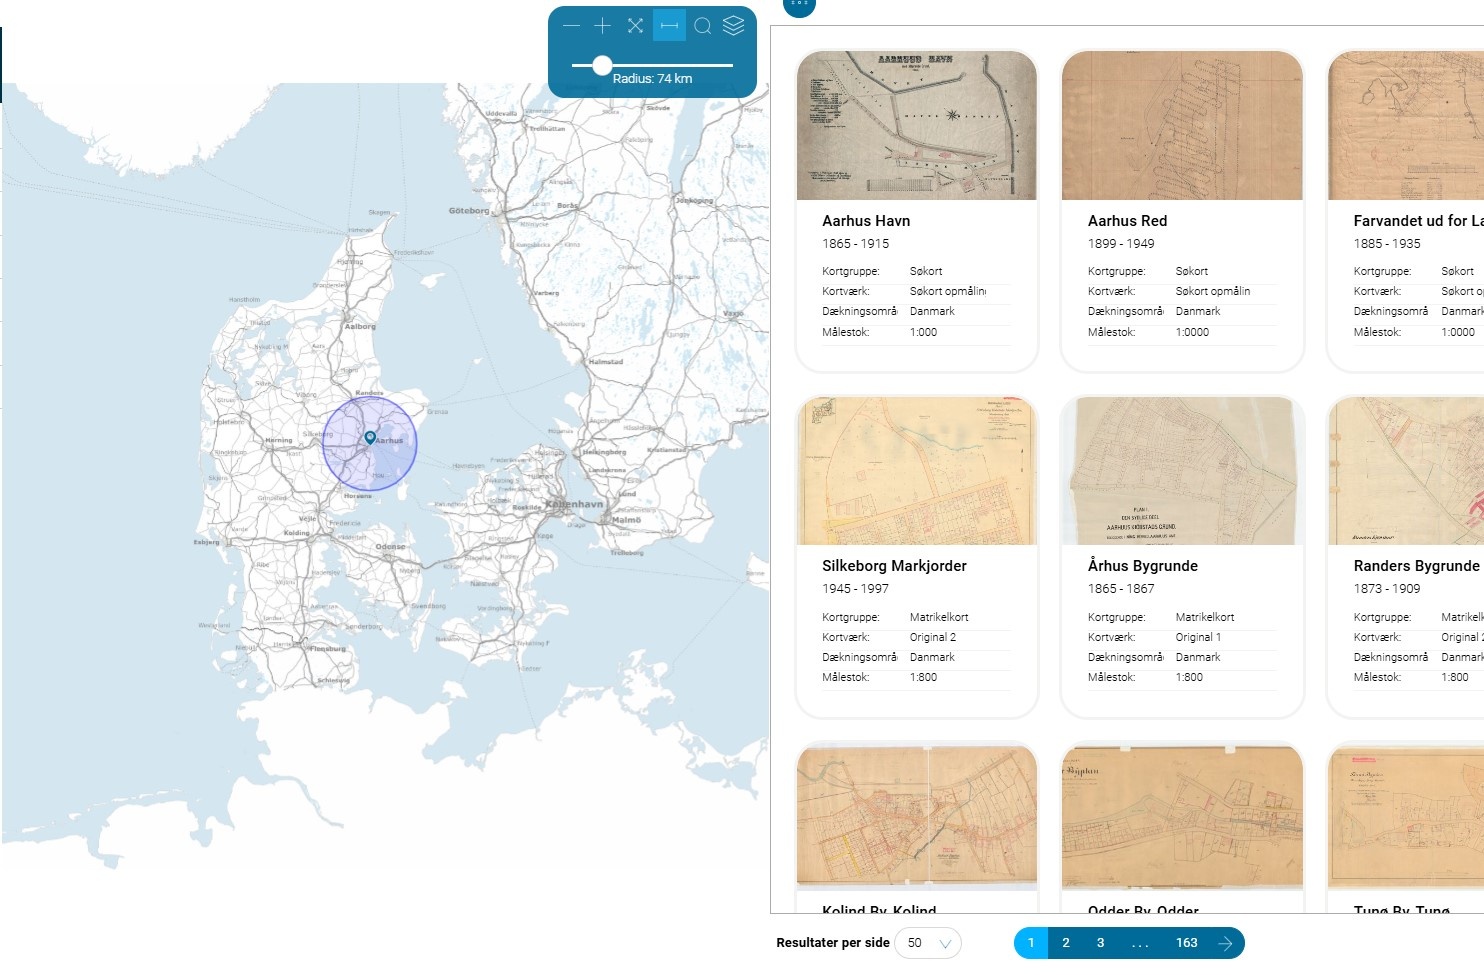This screenshot has height=975, width=1484.
Task: Click Matrikelkort value on Silkeborg Markjorder card
Action: point(939,617)
